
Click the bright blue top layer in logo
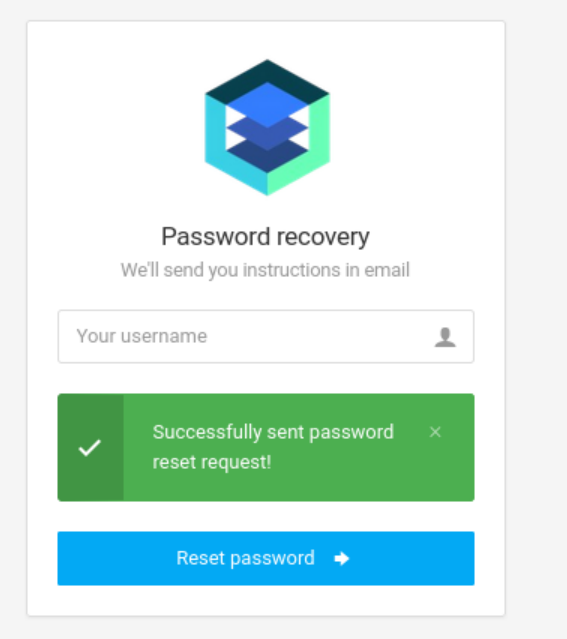coord(267,104)
